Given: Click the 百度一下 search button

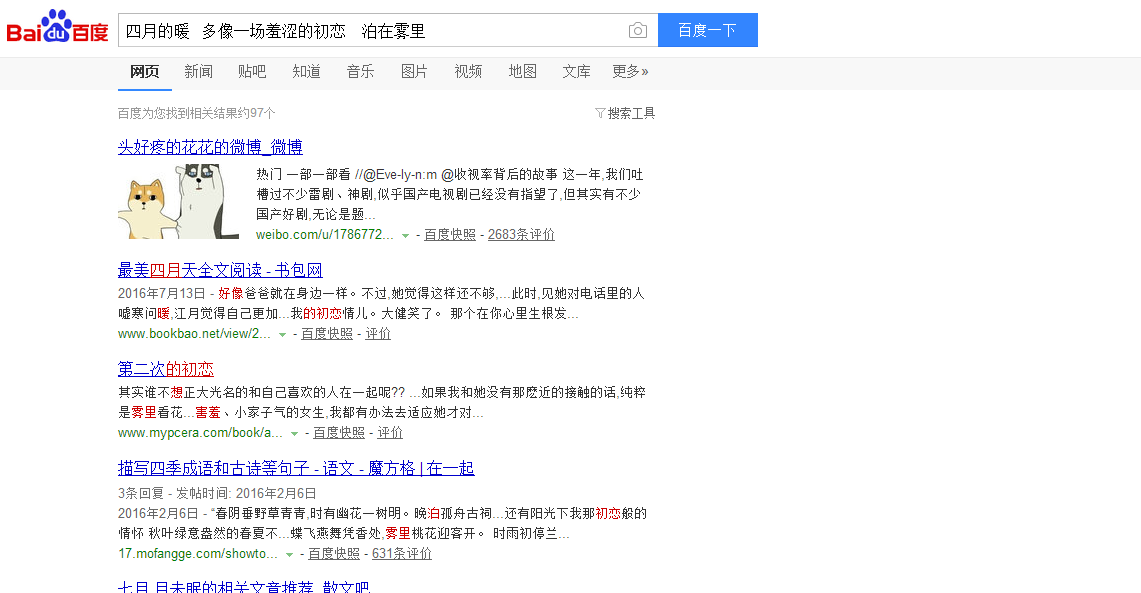Looking at the screenshot, I should (x=707, y=30).
